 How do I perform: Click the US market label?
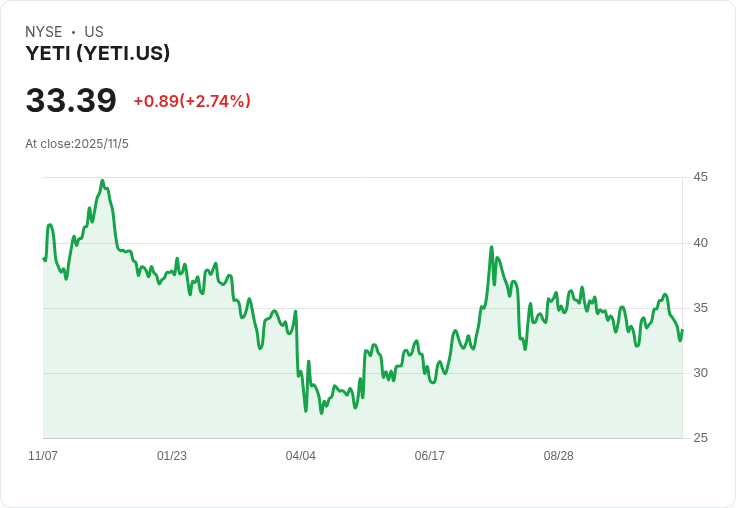click(94, 32)
